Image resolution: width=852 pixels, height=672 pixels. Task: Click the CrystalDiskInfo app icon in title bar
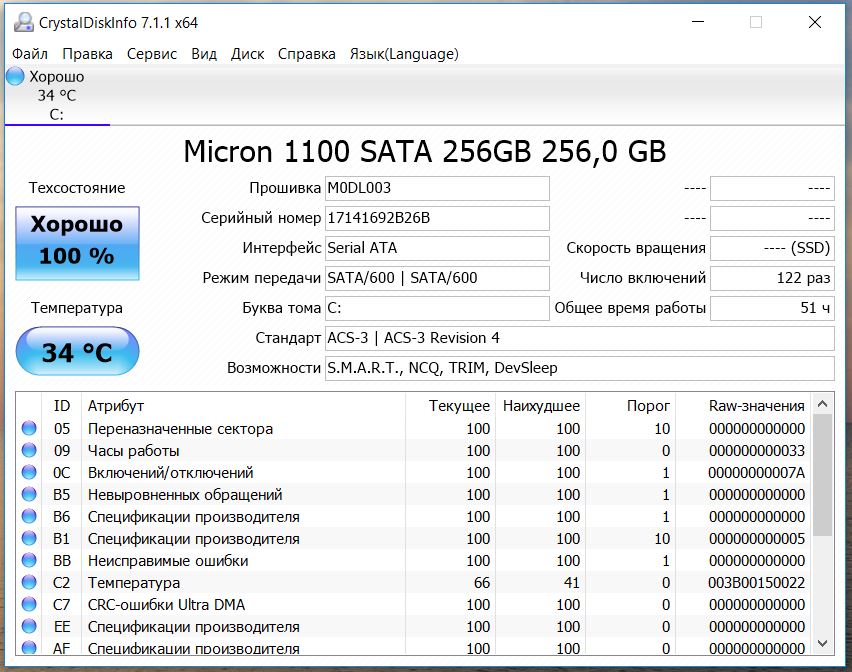(x=23, y=22)
